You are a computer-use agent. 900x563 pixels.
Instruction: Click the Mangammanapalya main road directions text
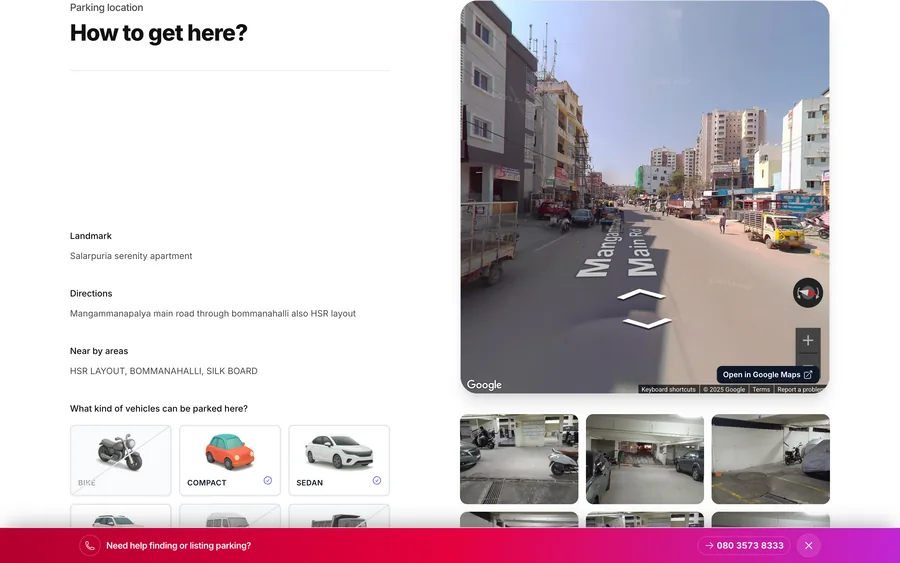(x=213, y=313)
